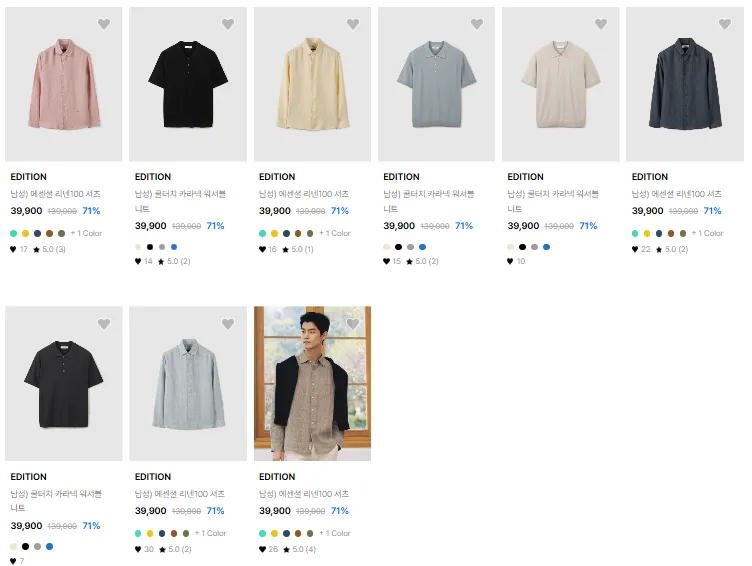The image size is (752, 566).
Task: Favorite the pink linen shirt via heart
Action: pos(104,24)
